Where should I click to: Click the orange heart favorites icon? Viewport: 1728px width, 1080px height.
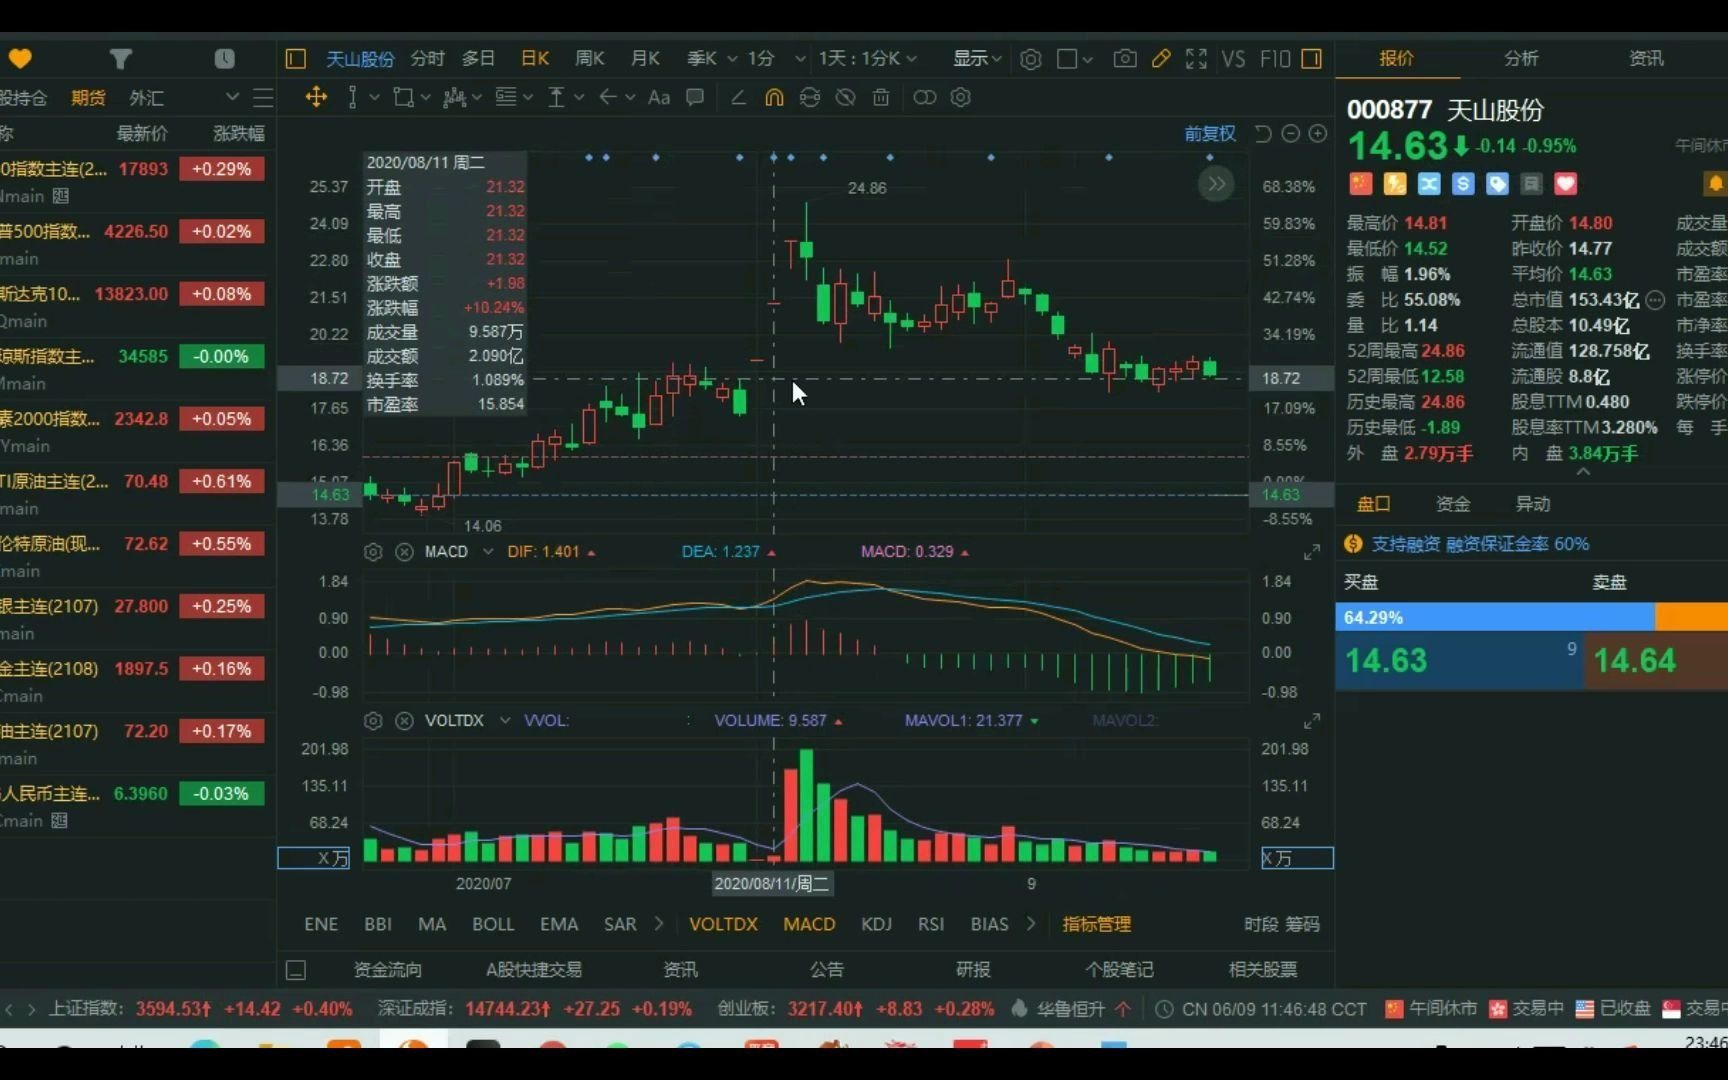20,59
